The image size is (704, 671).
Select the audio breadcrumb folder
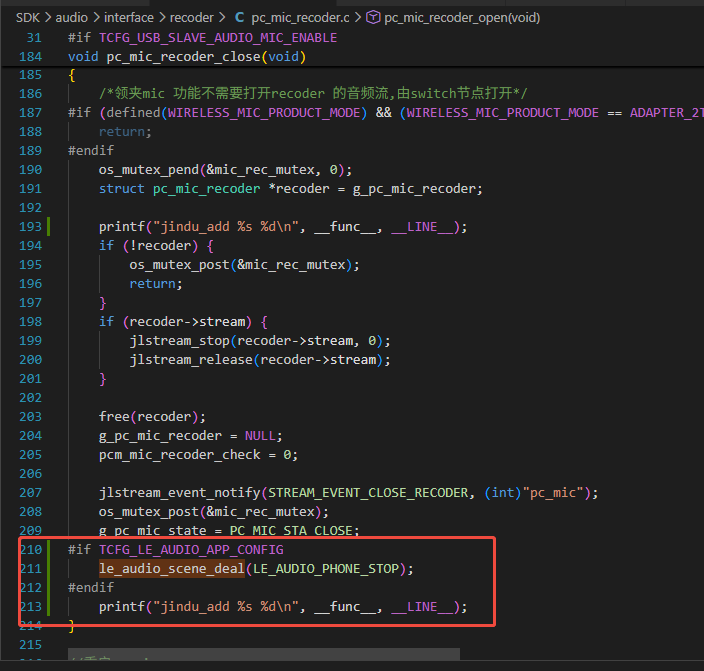(x=71, y=18)
